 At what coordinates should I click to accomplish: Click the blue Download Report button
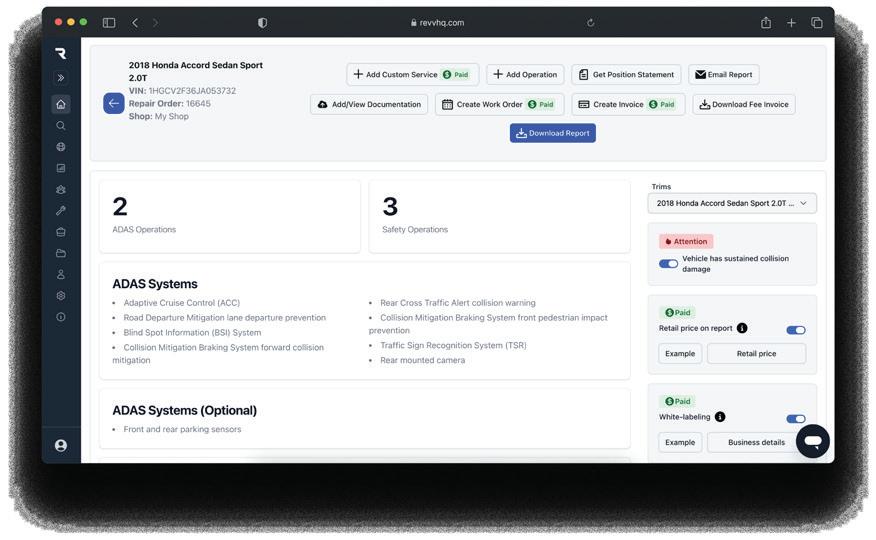(x=553, y=133)
